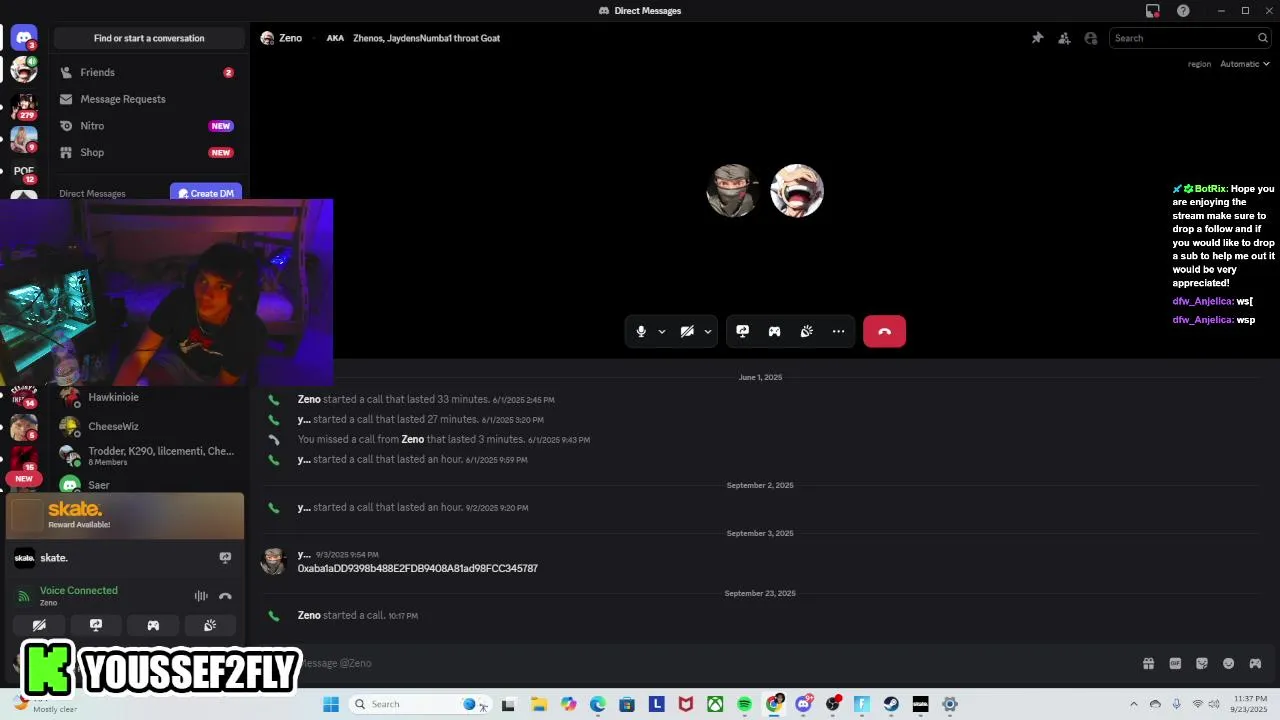Open Steam from the taskbar

tap(891, 704)
